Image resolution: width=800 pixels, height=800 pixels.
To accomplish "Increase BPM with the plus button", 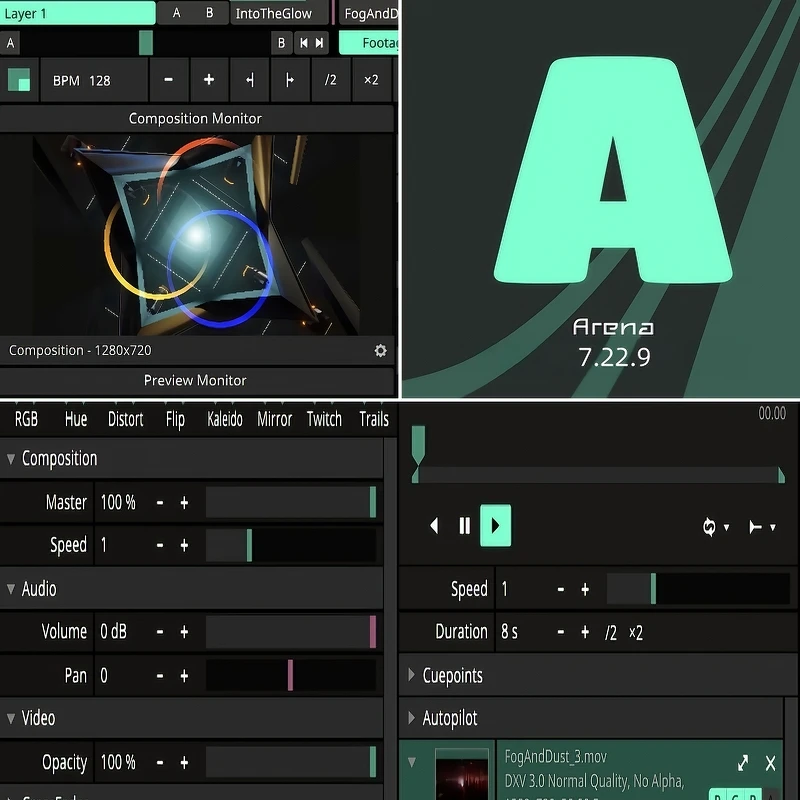I will [209, 80].
